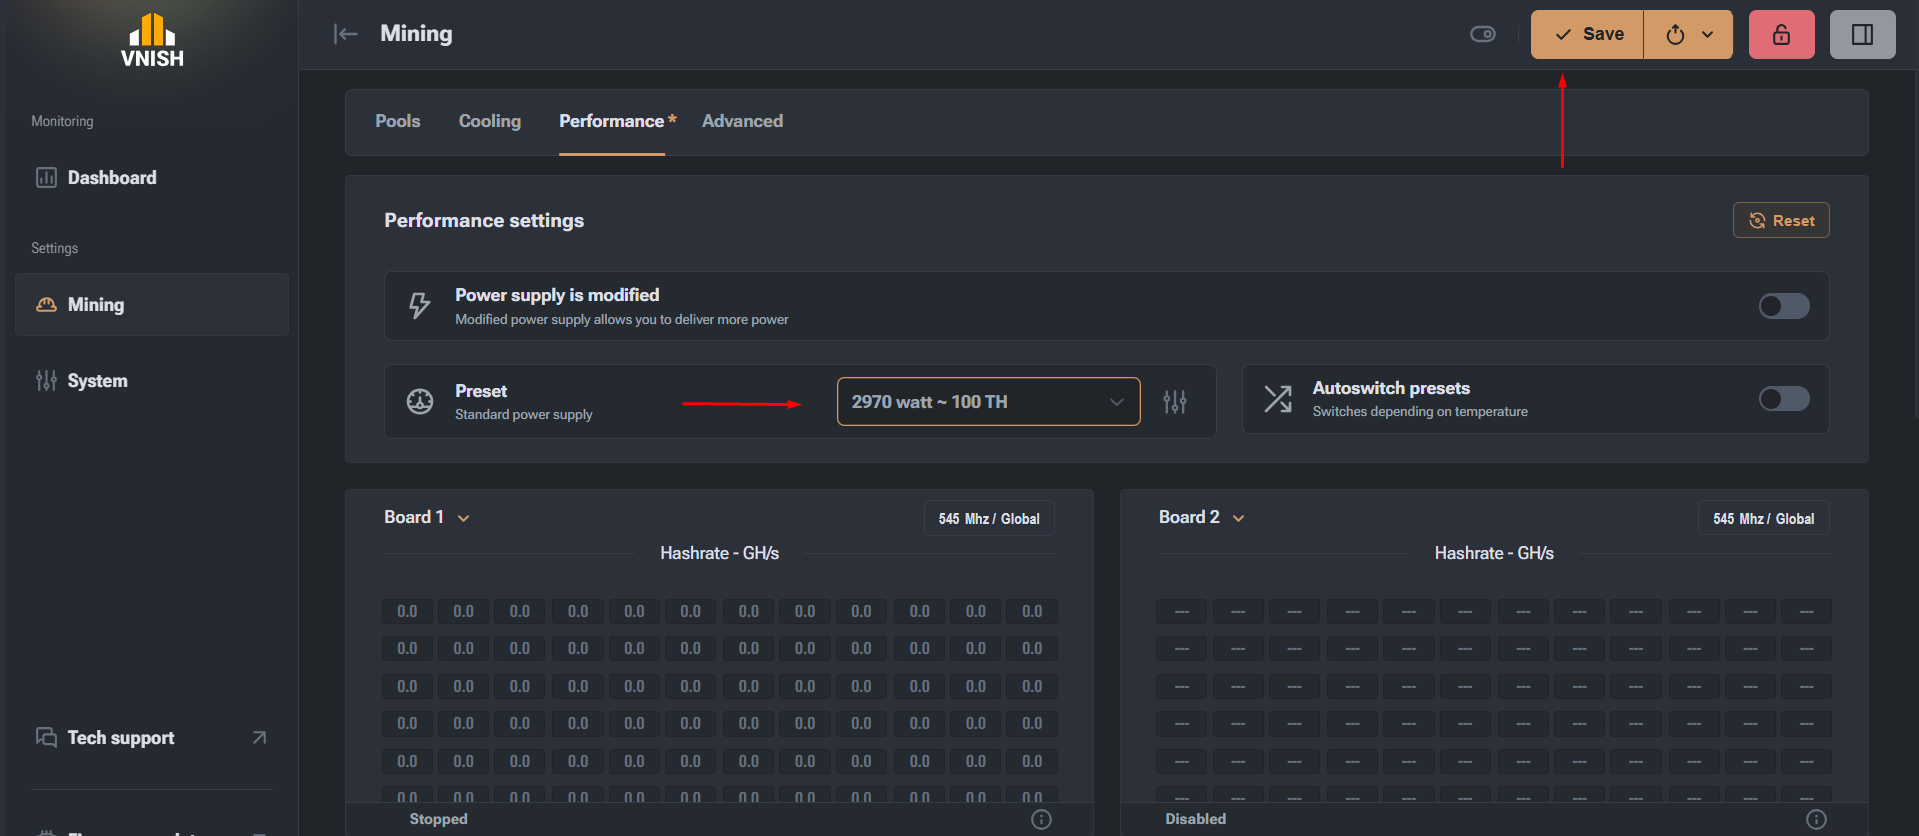
Task: Select the Performance tab
Action: (x=612, y=121)
